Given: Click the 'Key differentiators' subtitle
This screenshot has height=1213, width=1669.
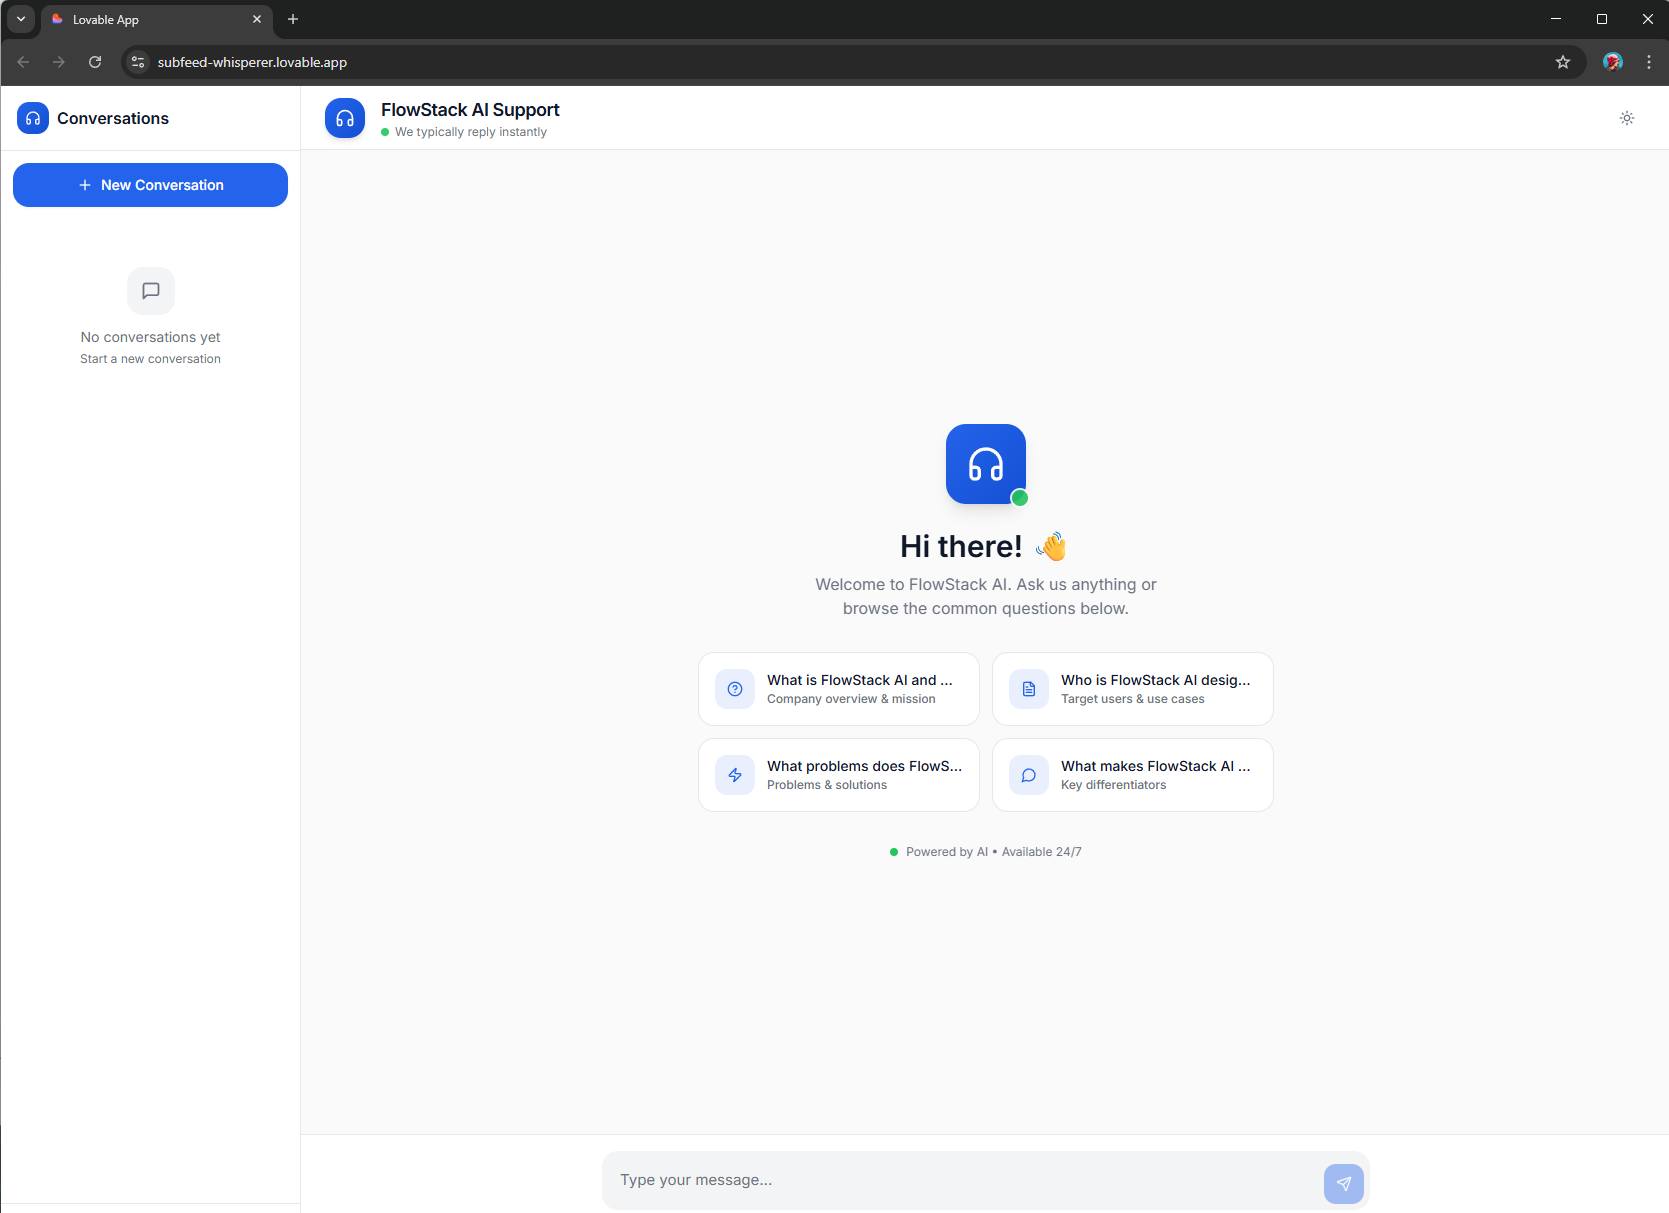Looking at the screenshot, I should click(1113, 785).
